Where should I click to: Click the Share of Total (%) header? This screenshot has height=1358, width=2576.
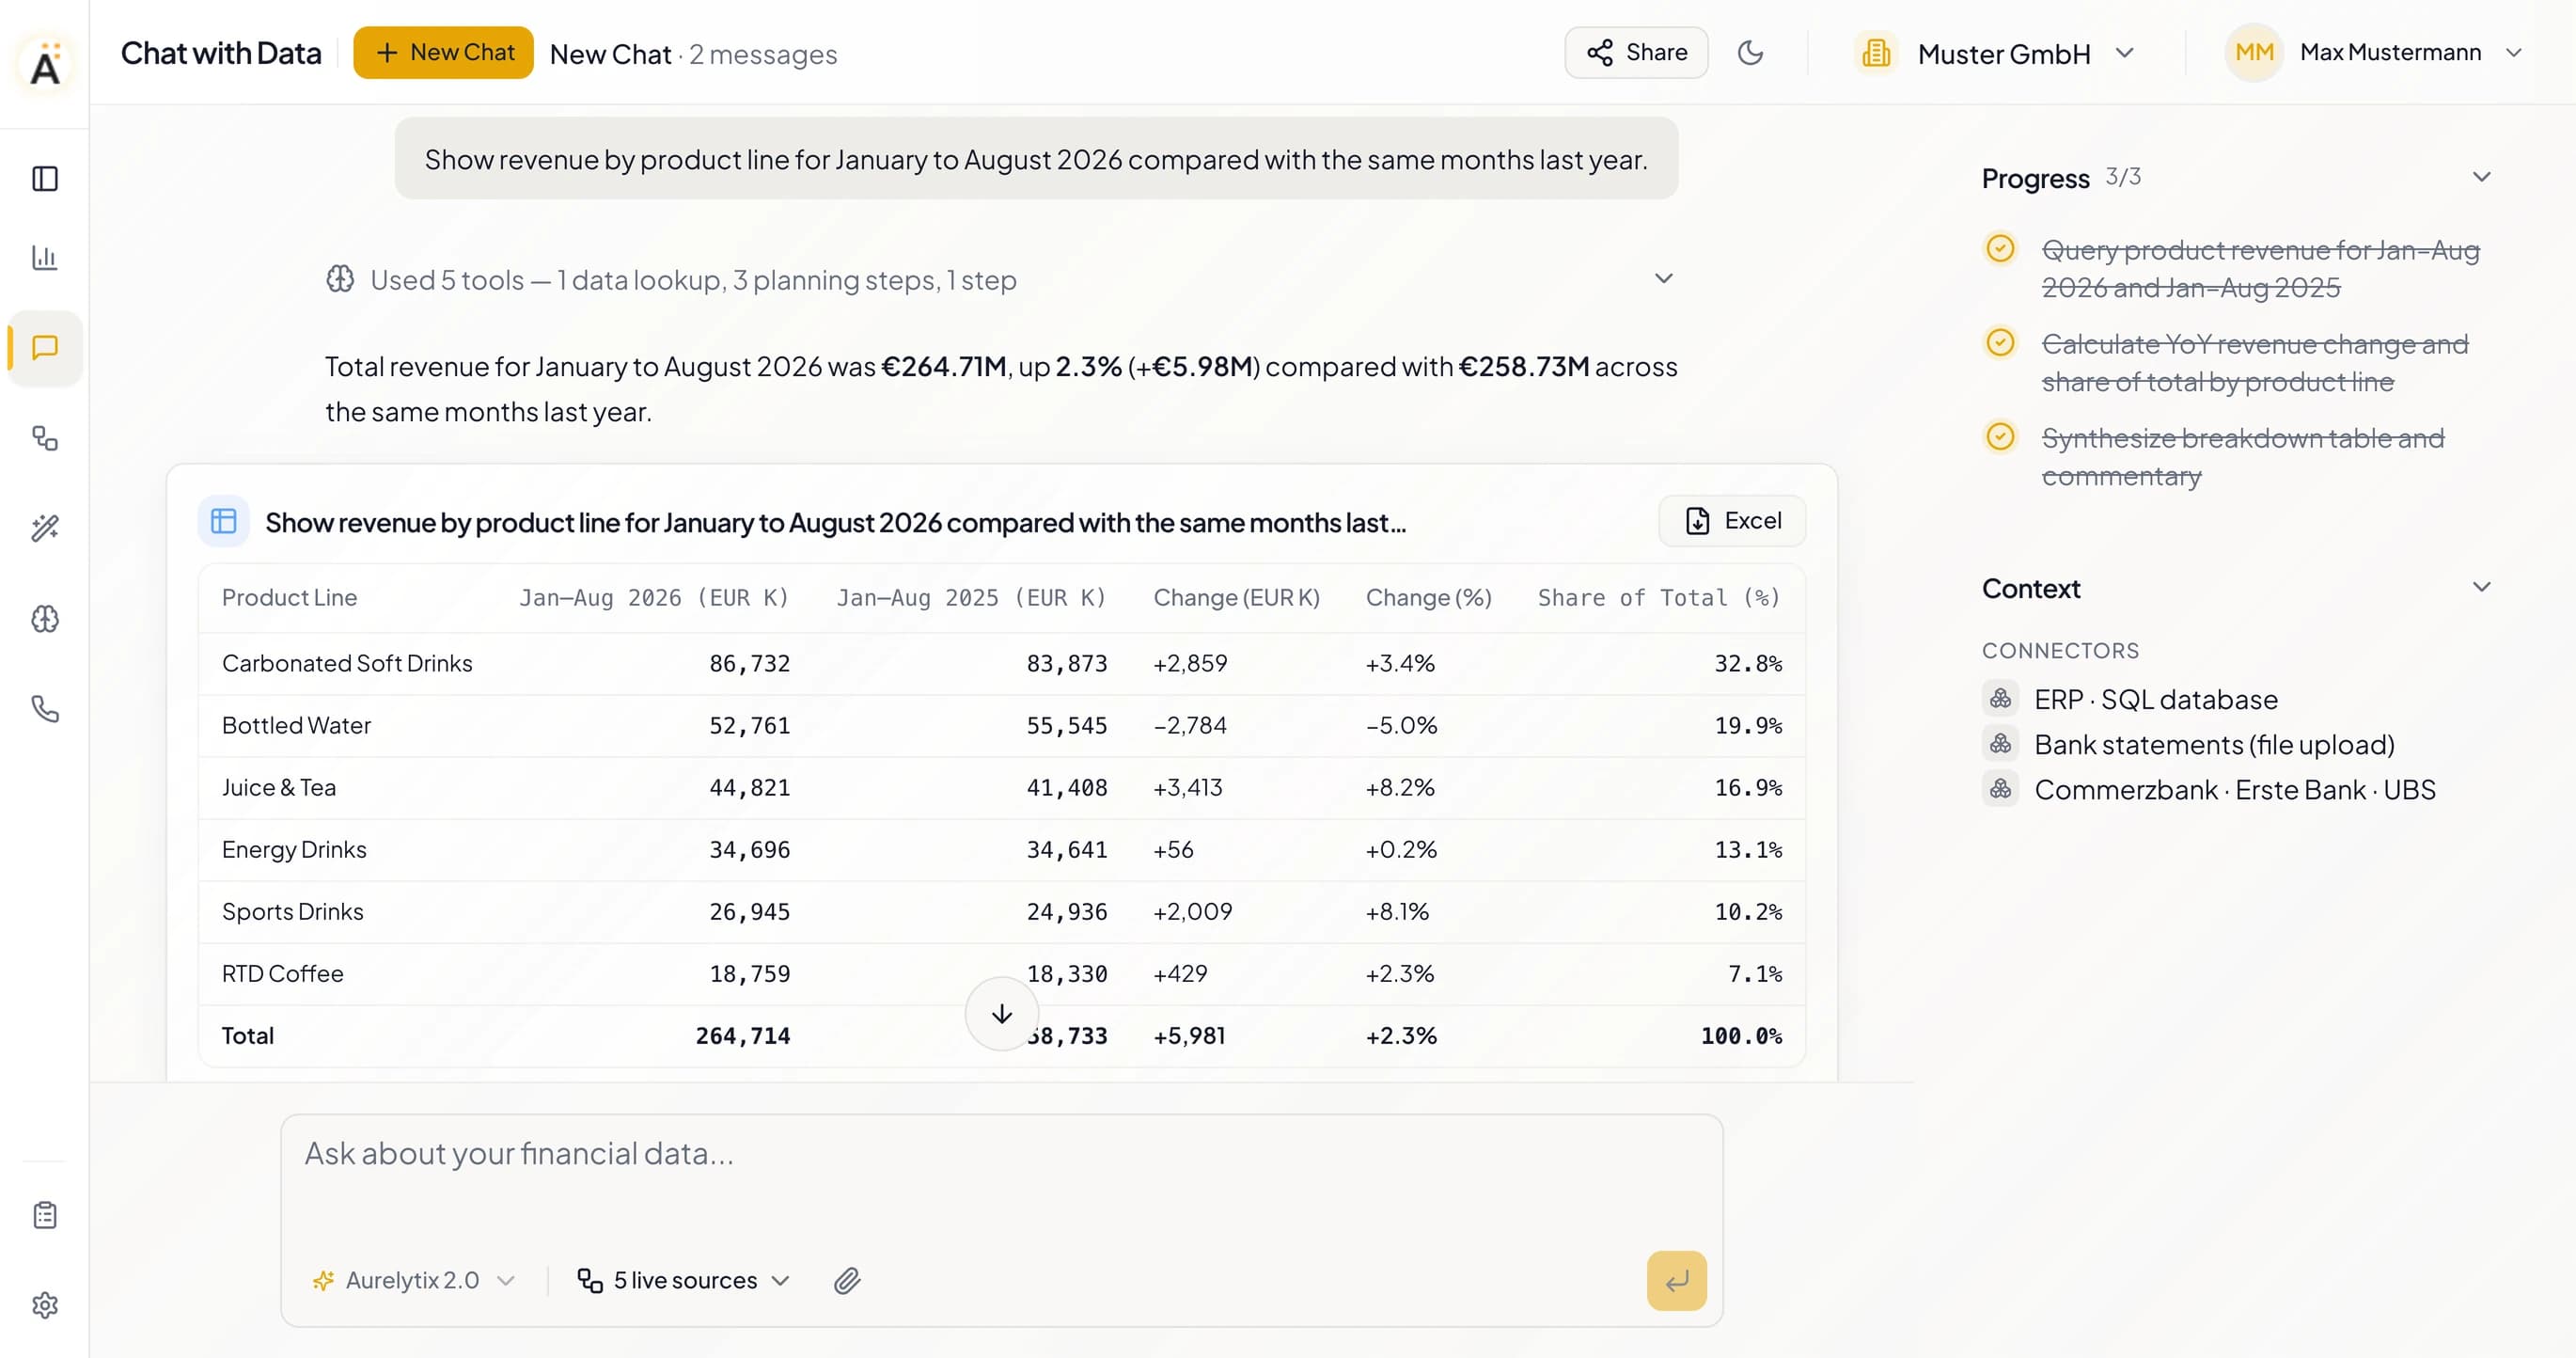(x=1659, y=598)
